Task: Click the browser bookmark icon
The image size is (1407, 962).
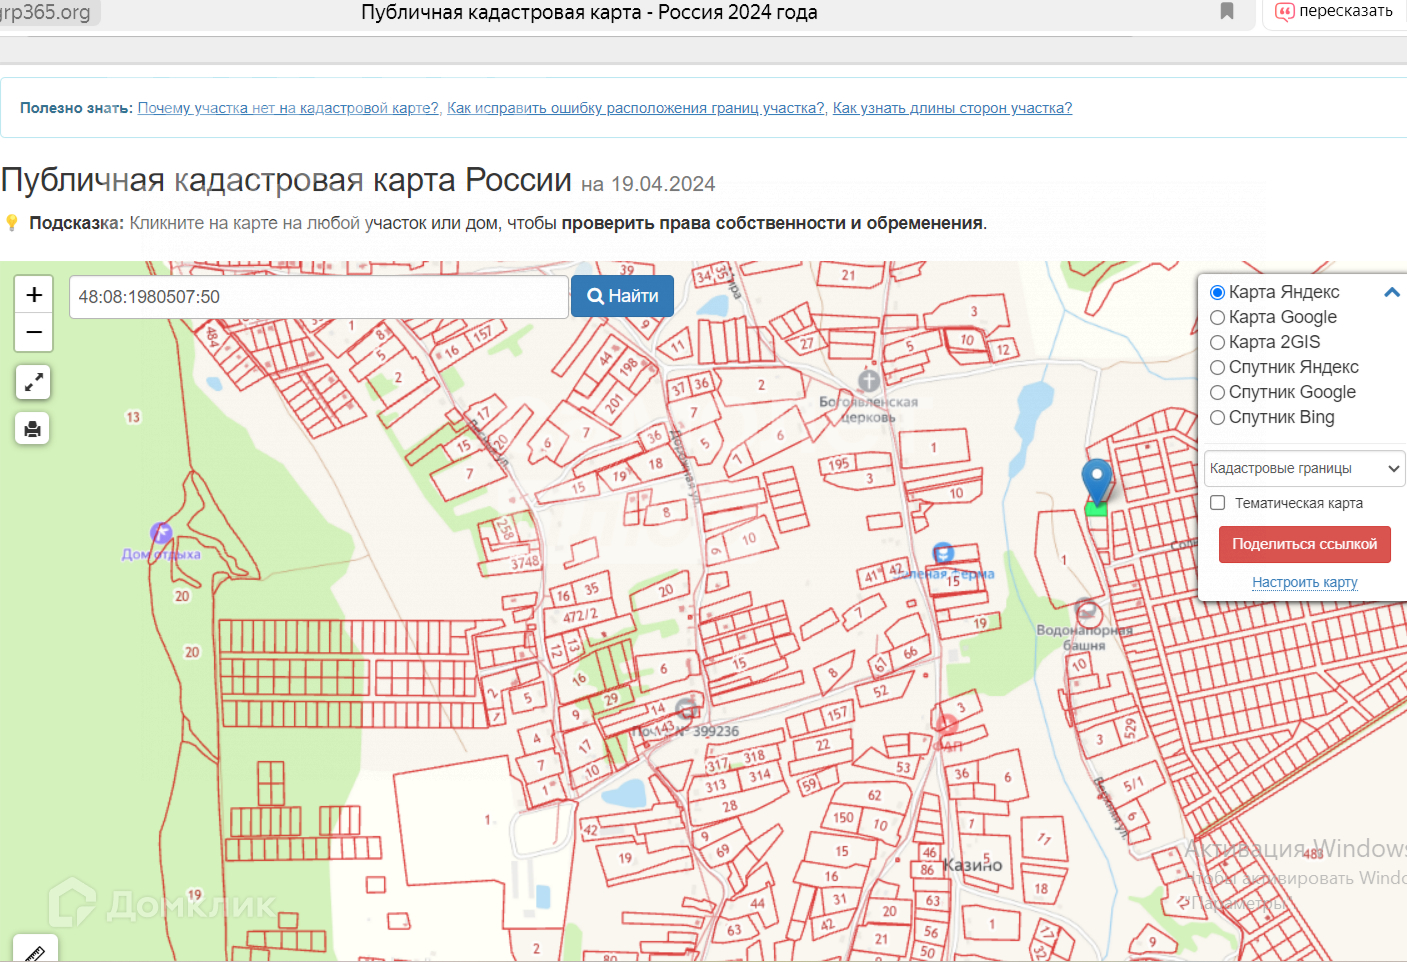Action: (x=1227, y=12)
